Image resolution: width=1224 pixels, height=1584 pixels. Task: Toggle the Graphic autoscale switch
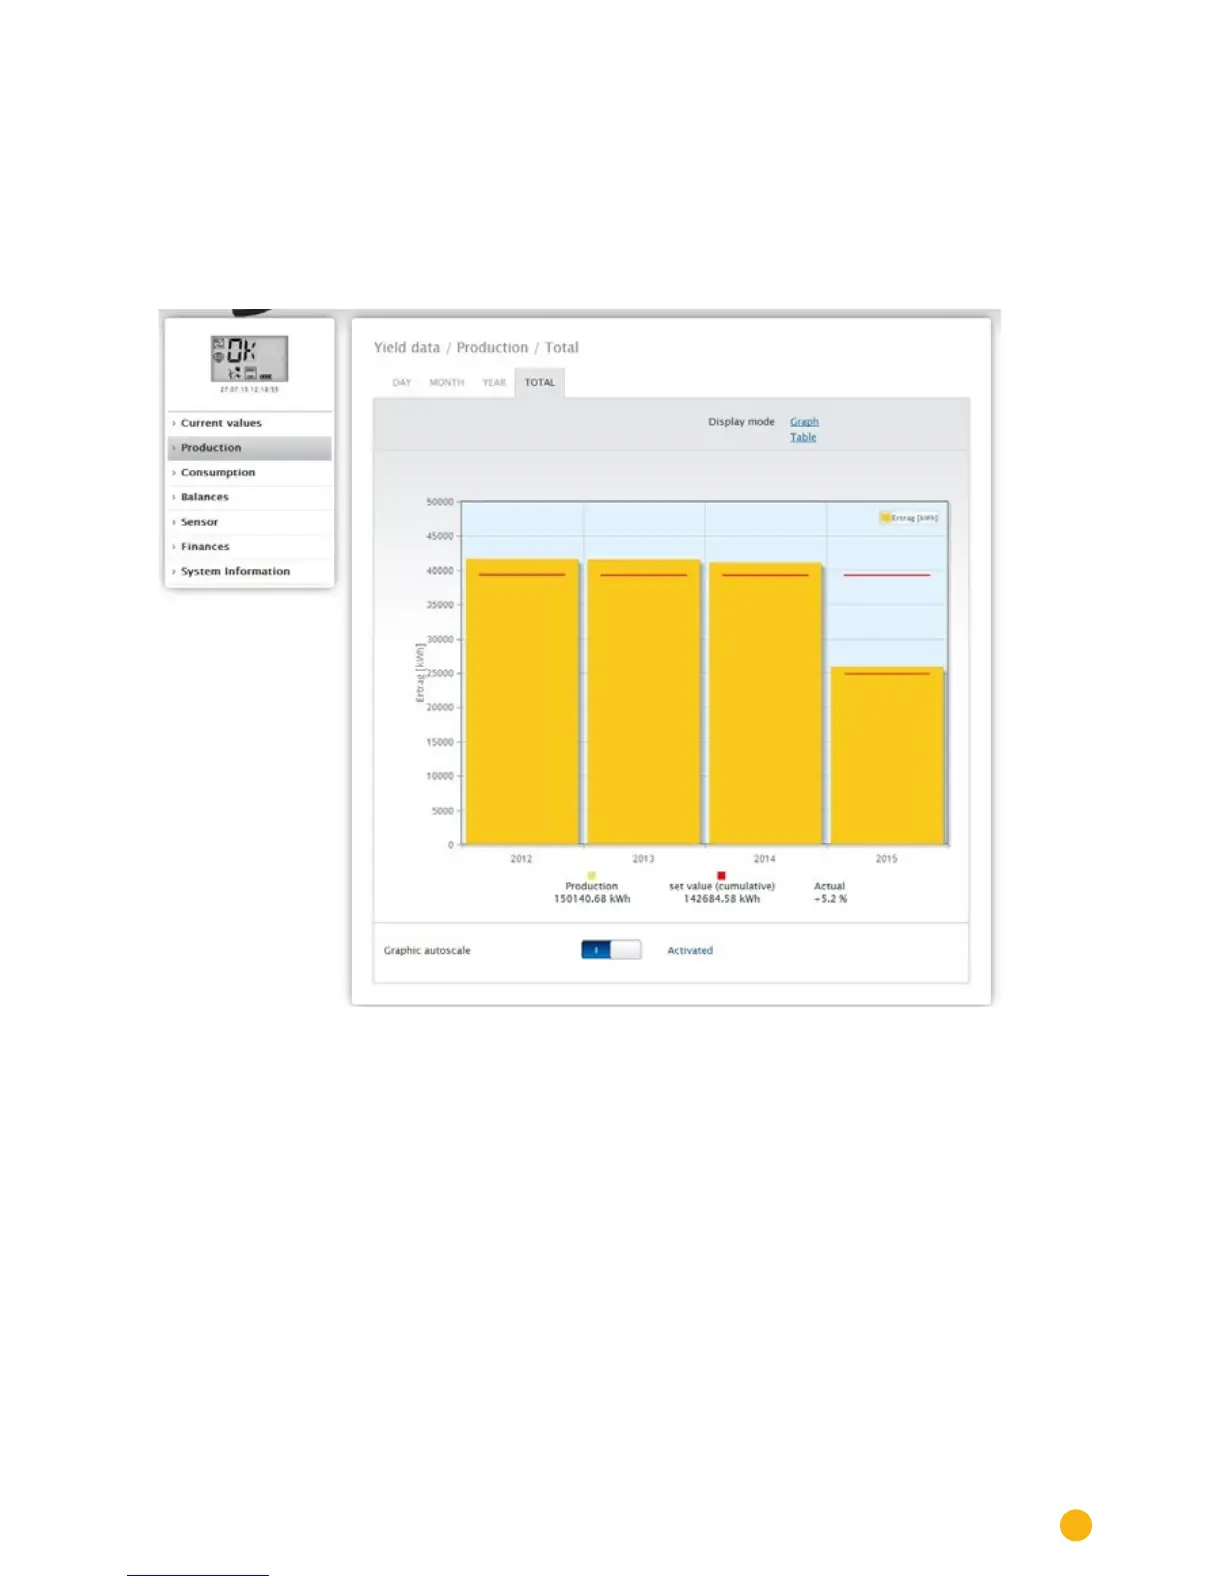(611, 950)
